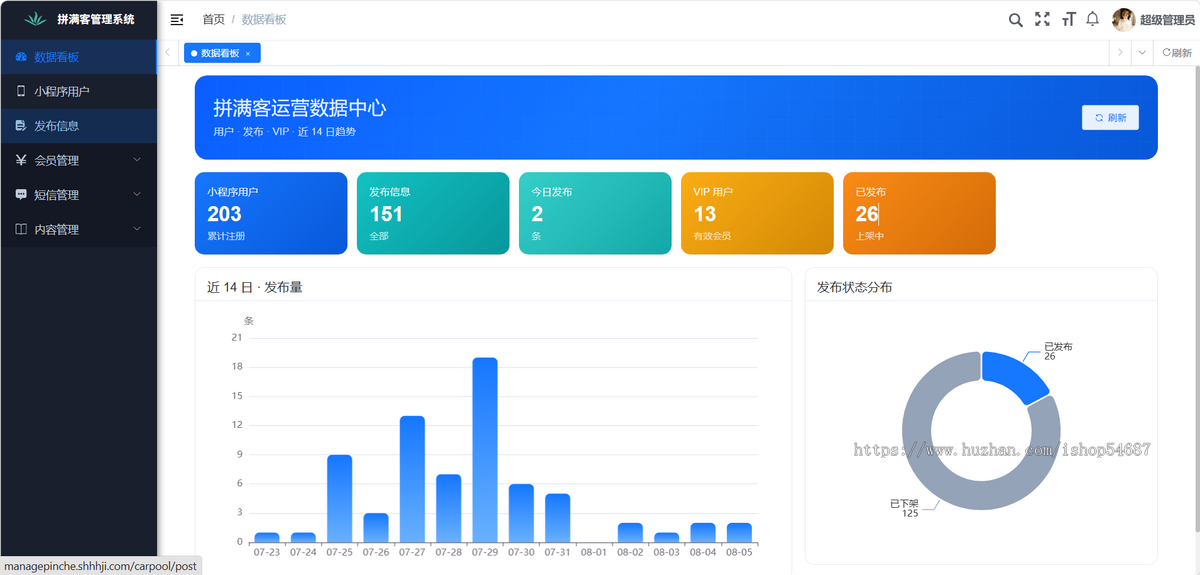1200x575 pixels.
Task: Open the notification bell icon
Action: (x=1093, y=19)
